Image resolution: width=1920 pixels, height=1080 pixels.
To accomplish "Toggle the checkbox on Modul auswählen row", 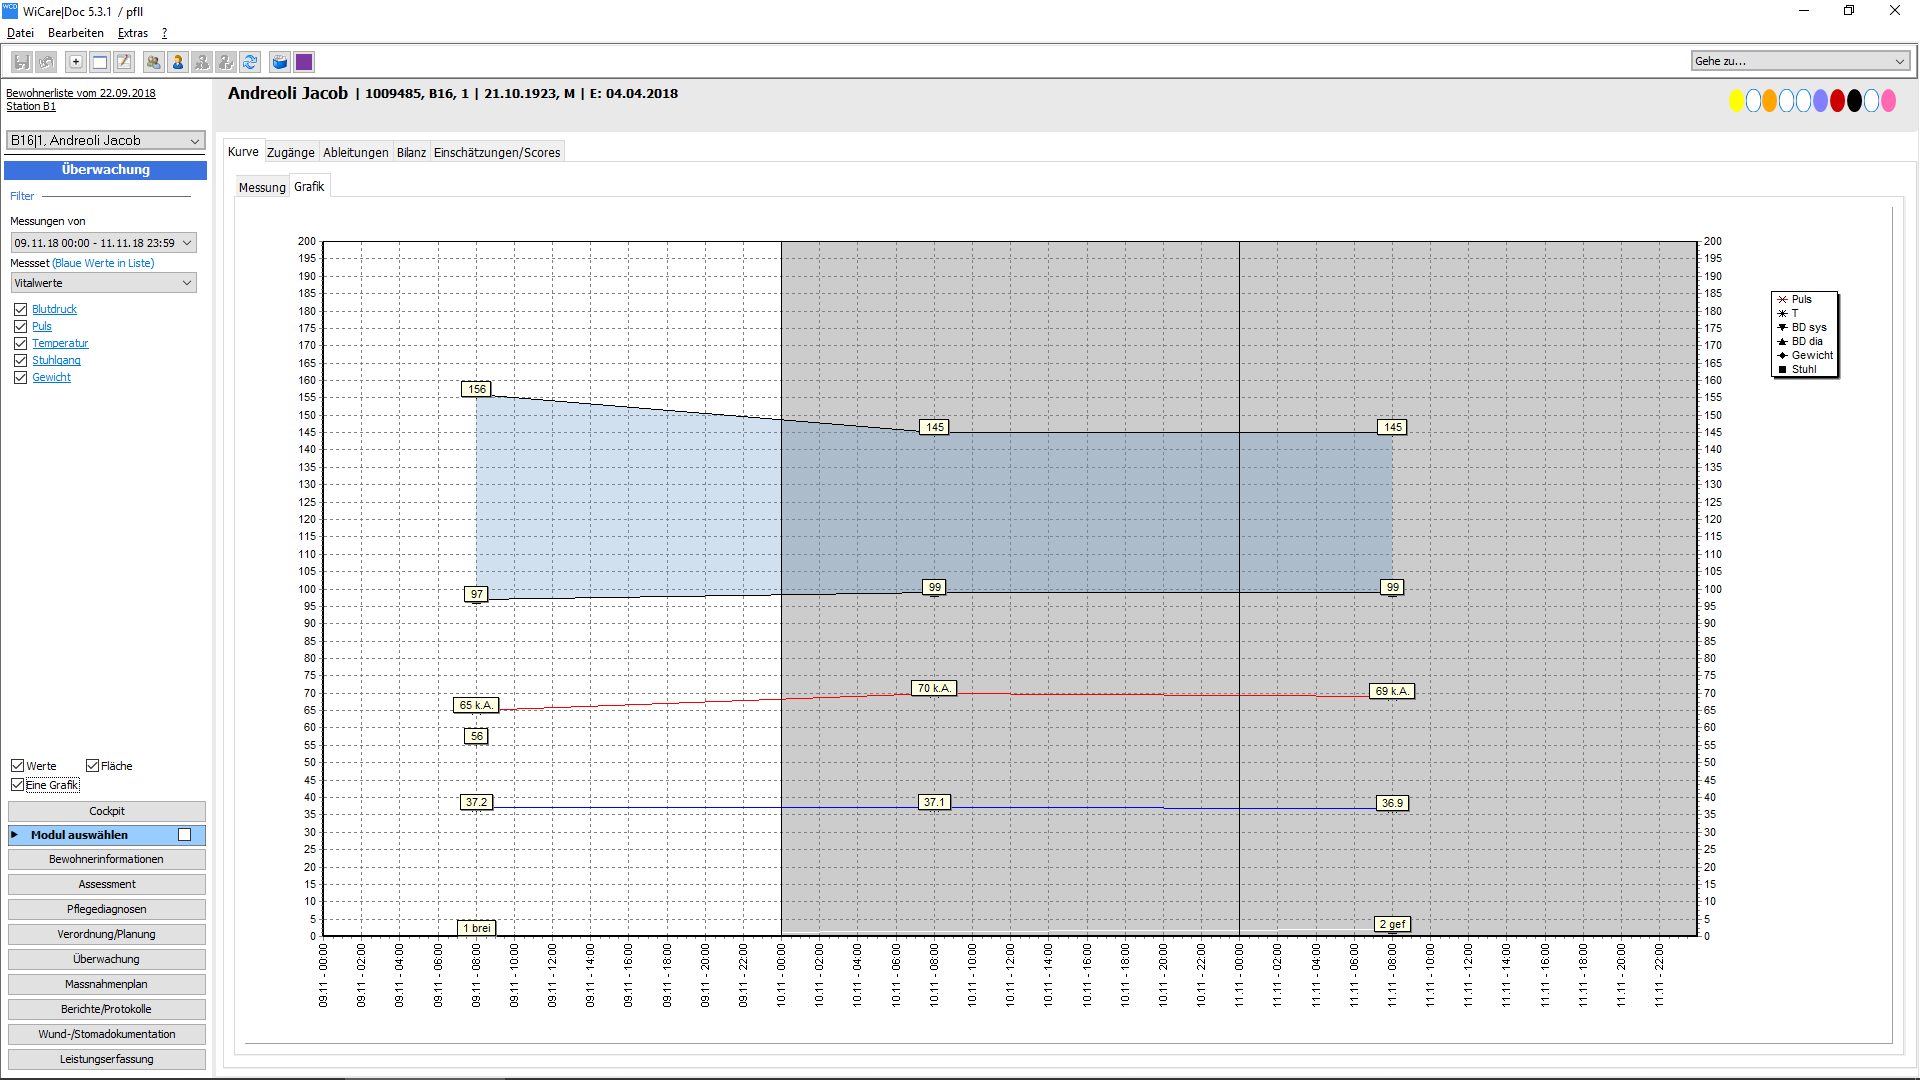I will pyautogui.click(x=184, y=835).
